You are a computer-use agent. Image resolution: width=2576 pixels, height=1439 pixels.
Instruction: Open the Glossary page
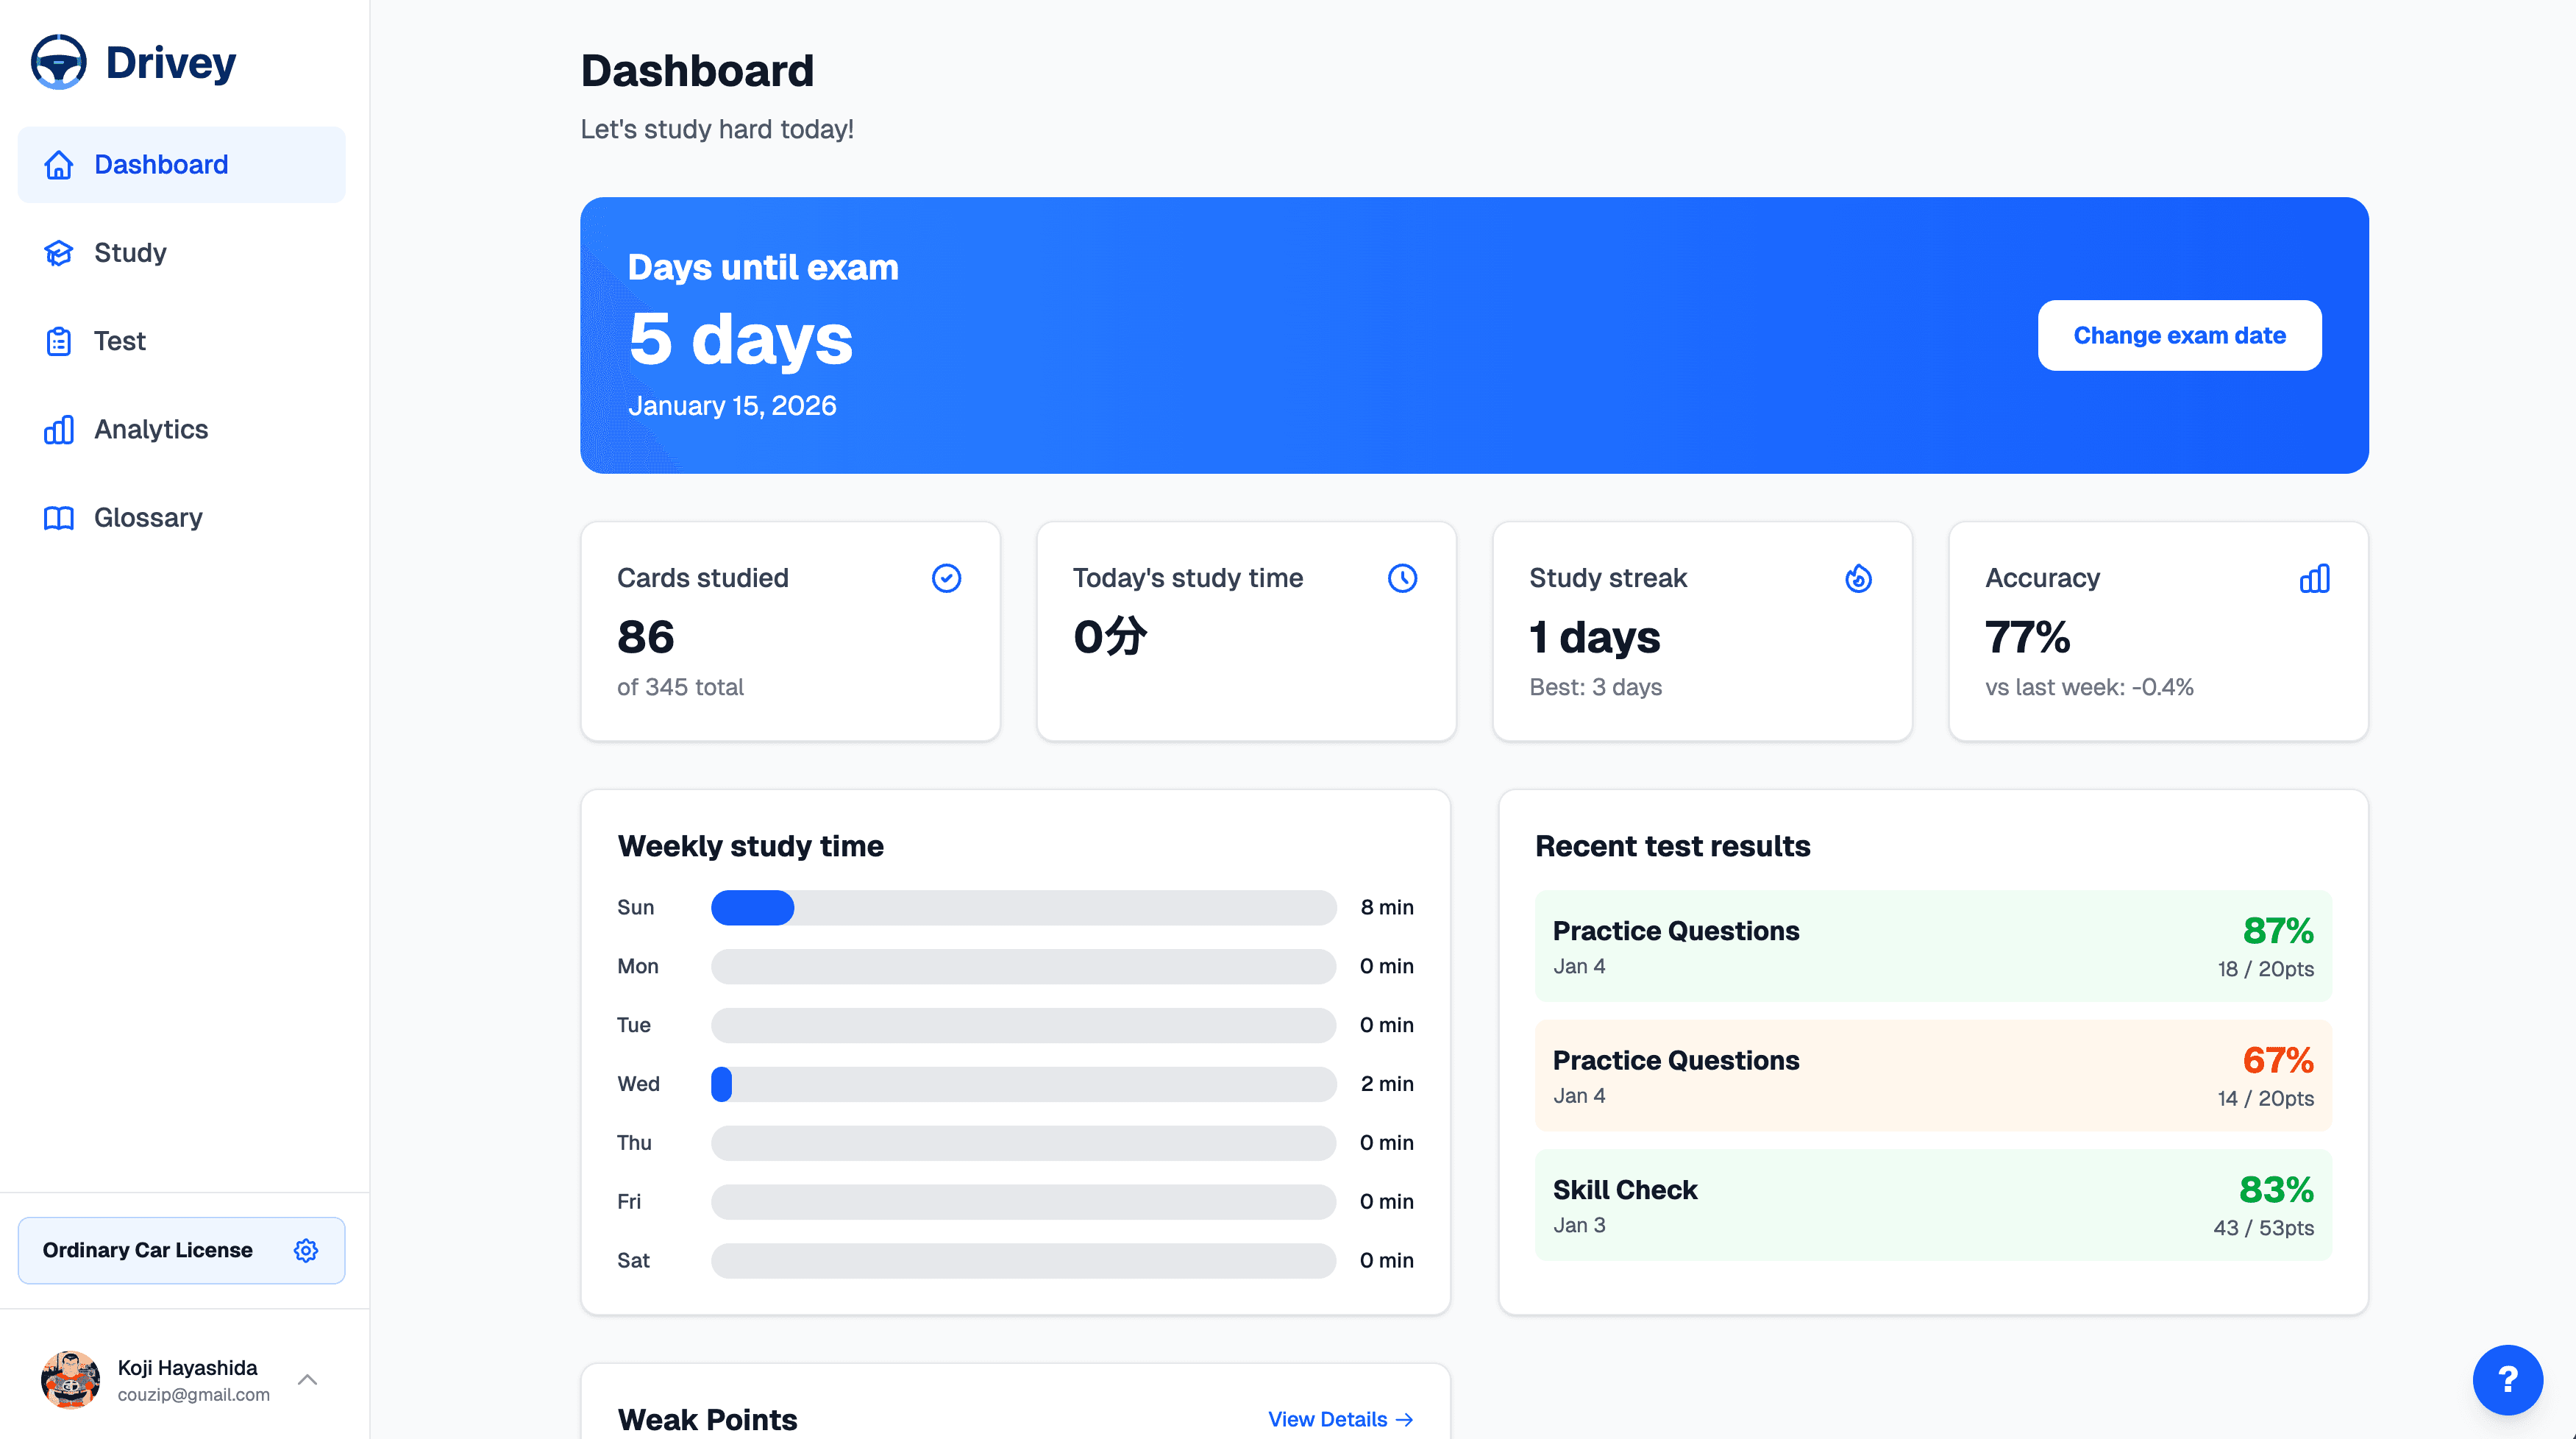(148, 518)
